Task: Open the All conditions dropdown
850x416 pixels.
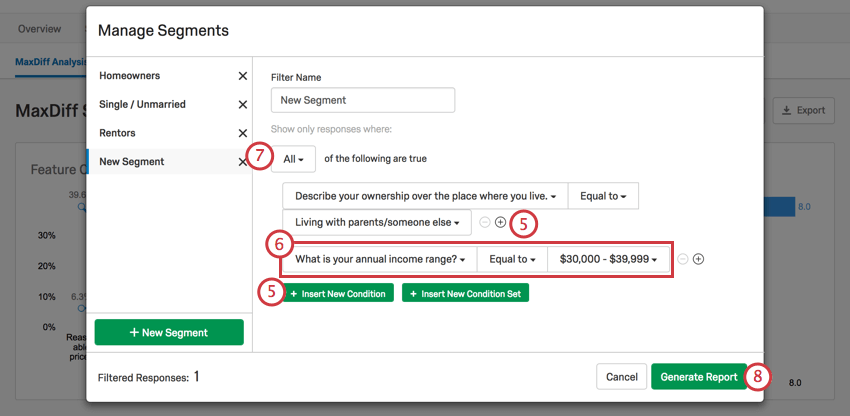Action: tap(294, 159)
